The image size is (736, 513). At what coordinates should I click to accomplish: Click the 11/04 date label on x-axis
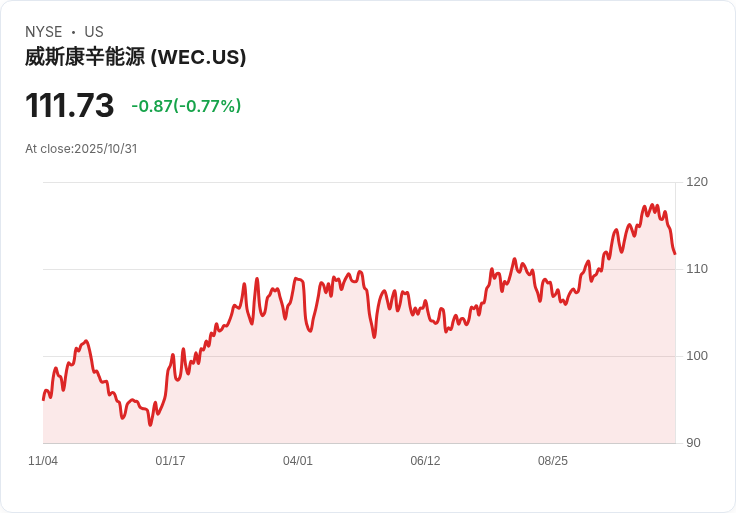43,461
